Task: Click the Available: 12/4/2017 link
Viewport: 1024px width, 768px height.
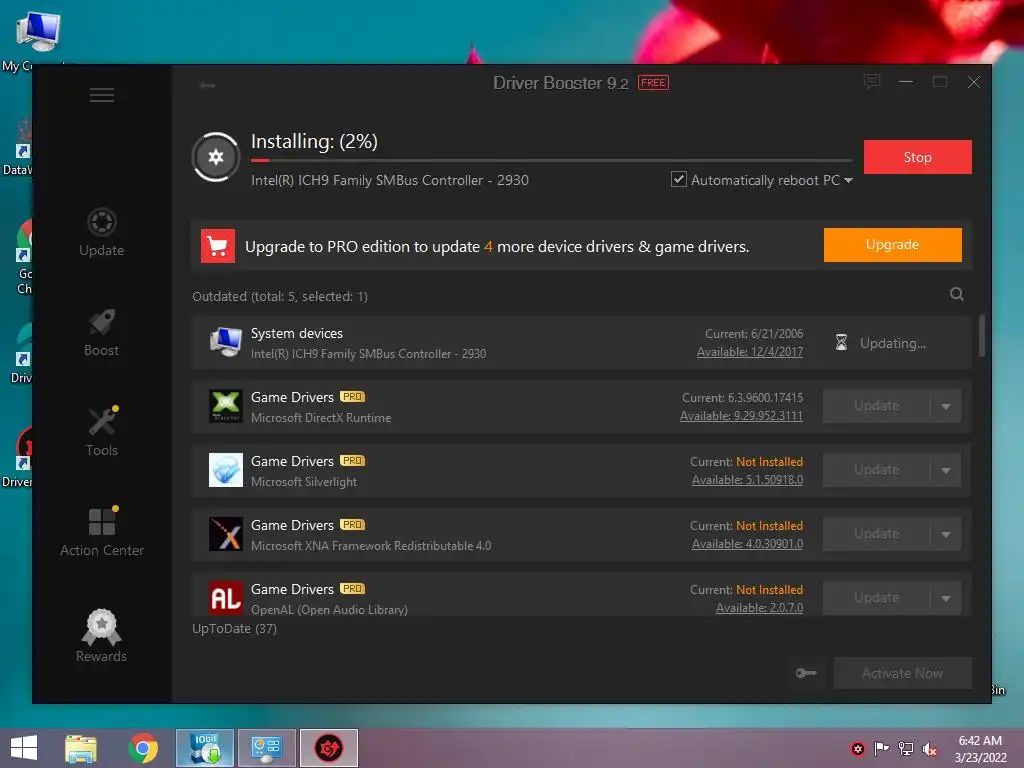Action: pos(750,352)
